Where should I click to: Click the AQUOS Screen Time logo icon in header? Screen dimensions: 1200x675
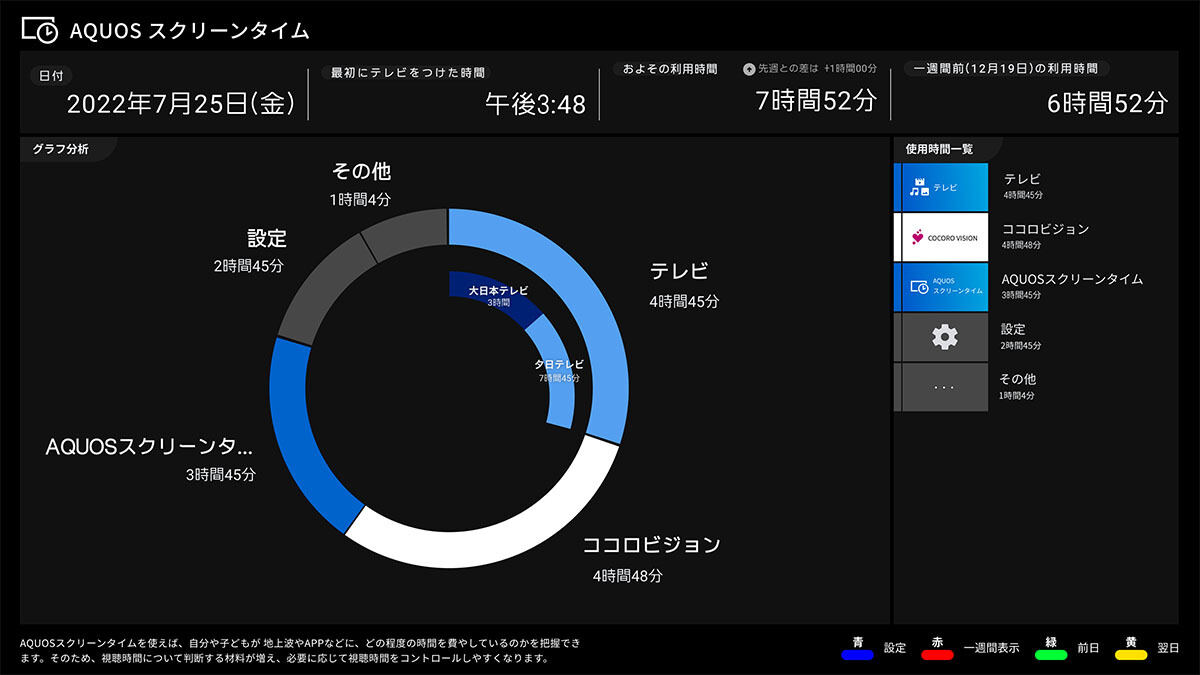point(40,30)
